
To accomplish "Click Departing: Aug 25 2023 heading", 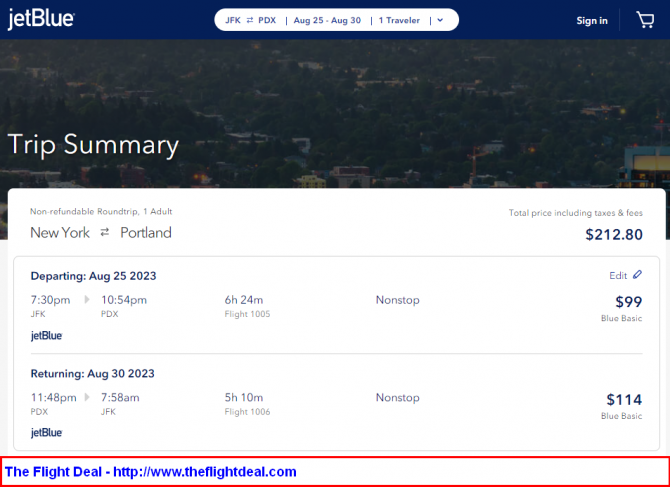I will click(94, 276).
